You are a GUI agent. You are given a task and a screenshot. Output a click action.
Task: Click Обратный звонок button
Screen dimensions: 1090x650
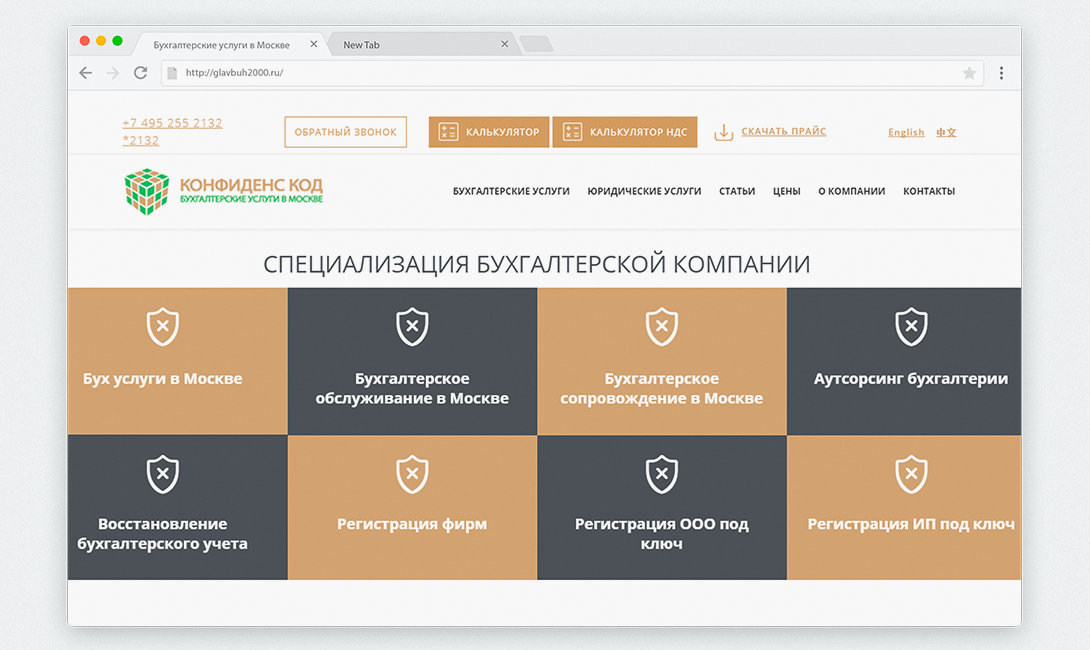point(345,132)
